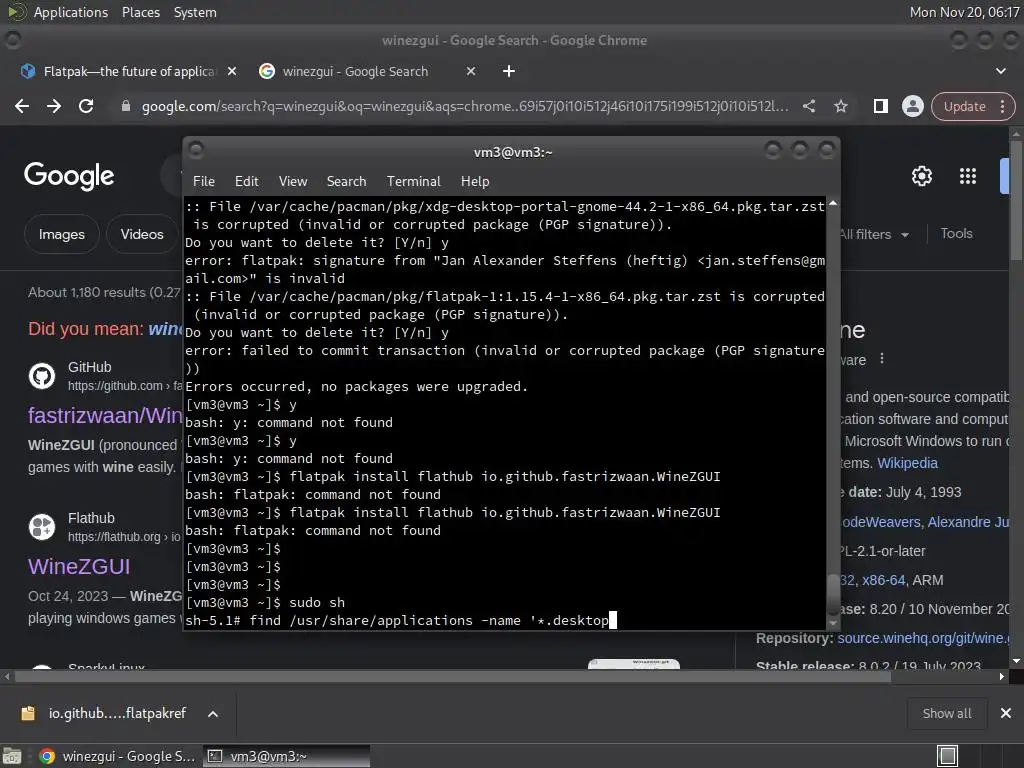Click the show desktop icon in taskbar

pyautogui.click(x=12, y=756)
